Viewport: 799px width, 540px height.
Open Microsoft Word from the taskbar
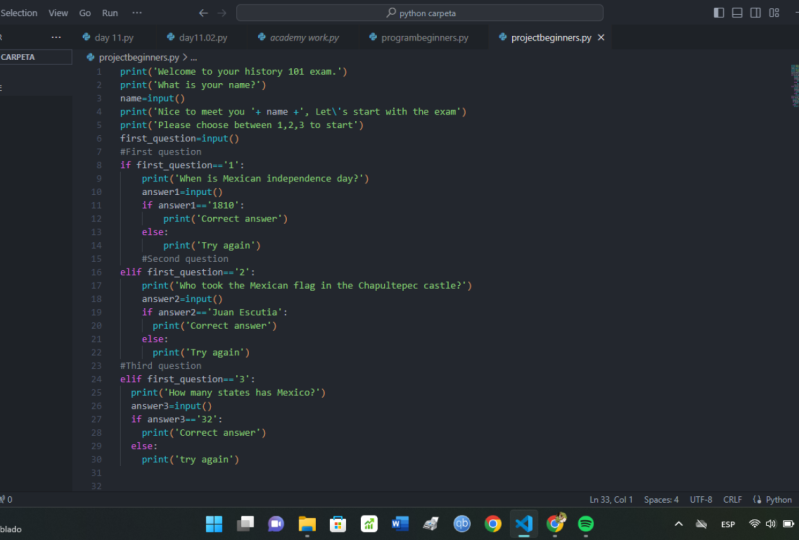400,524
